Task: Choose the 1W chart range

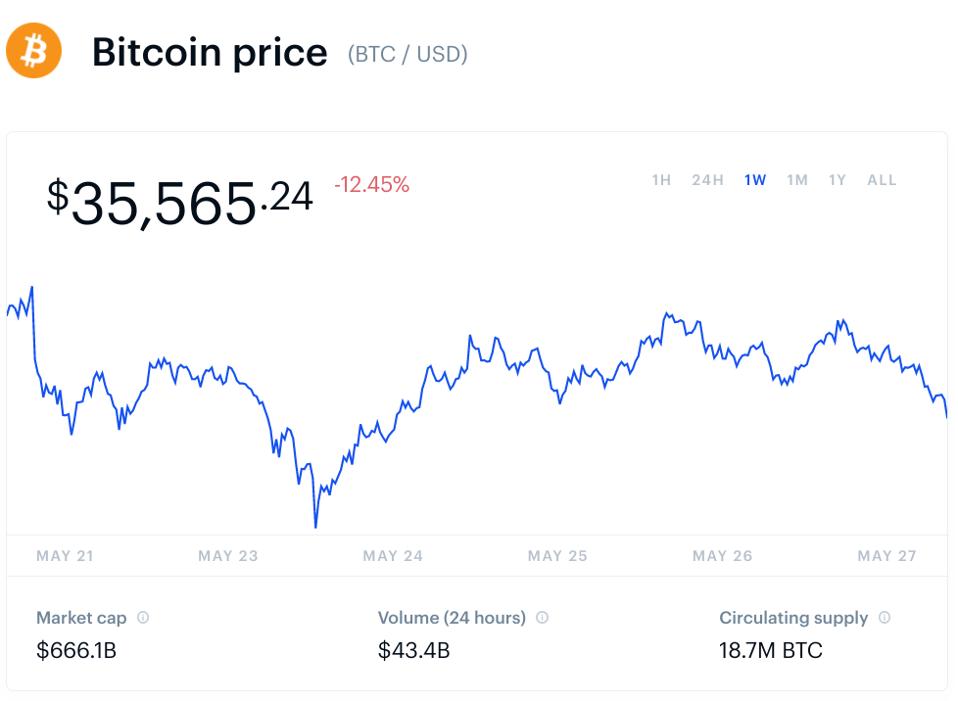Action: tap(755, 181)
